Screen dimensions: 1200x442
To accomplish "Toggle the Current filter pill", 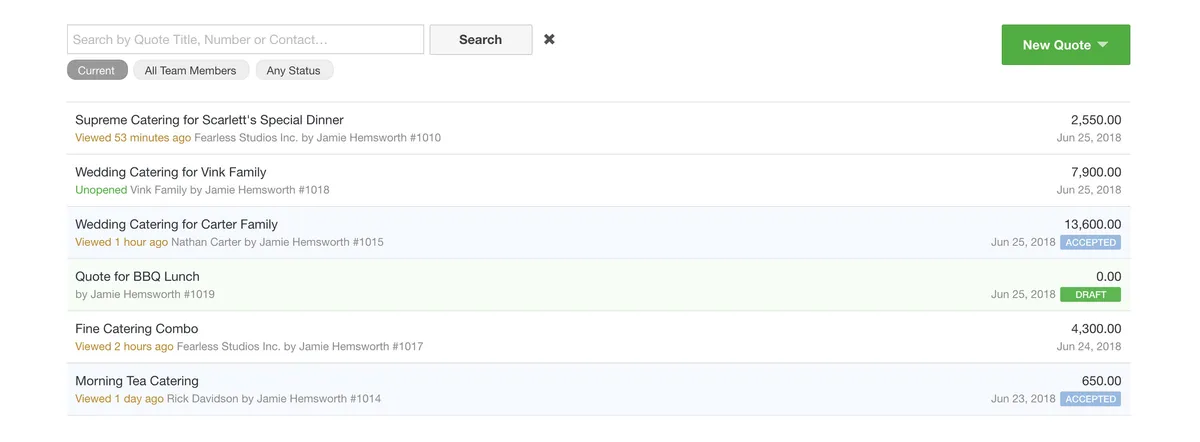I will point(97,70).
